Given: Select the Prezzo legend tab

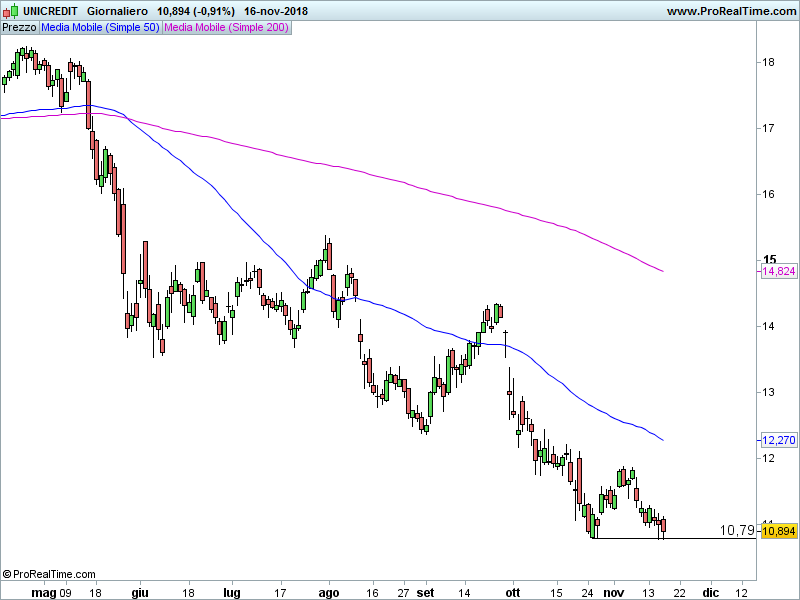Looking at the screenshot, I should pos(19,28).
